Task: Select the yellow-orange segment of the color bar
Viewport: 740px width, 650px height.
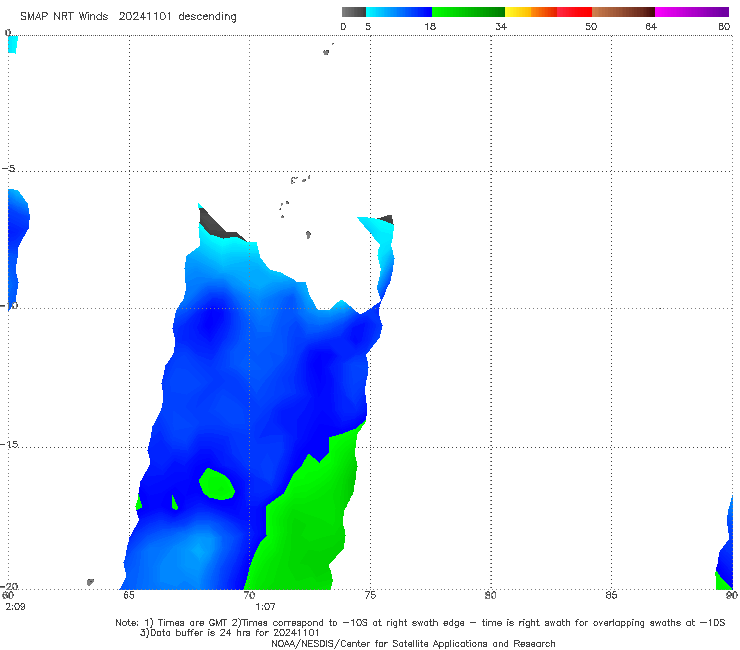Action: 530,12
